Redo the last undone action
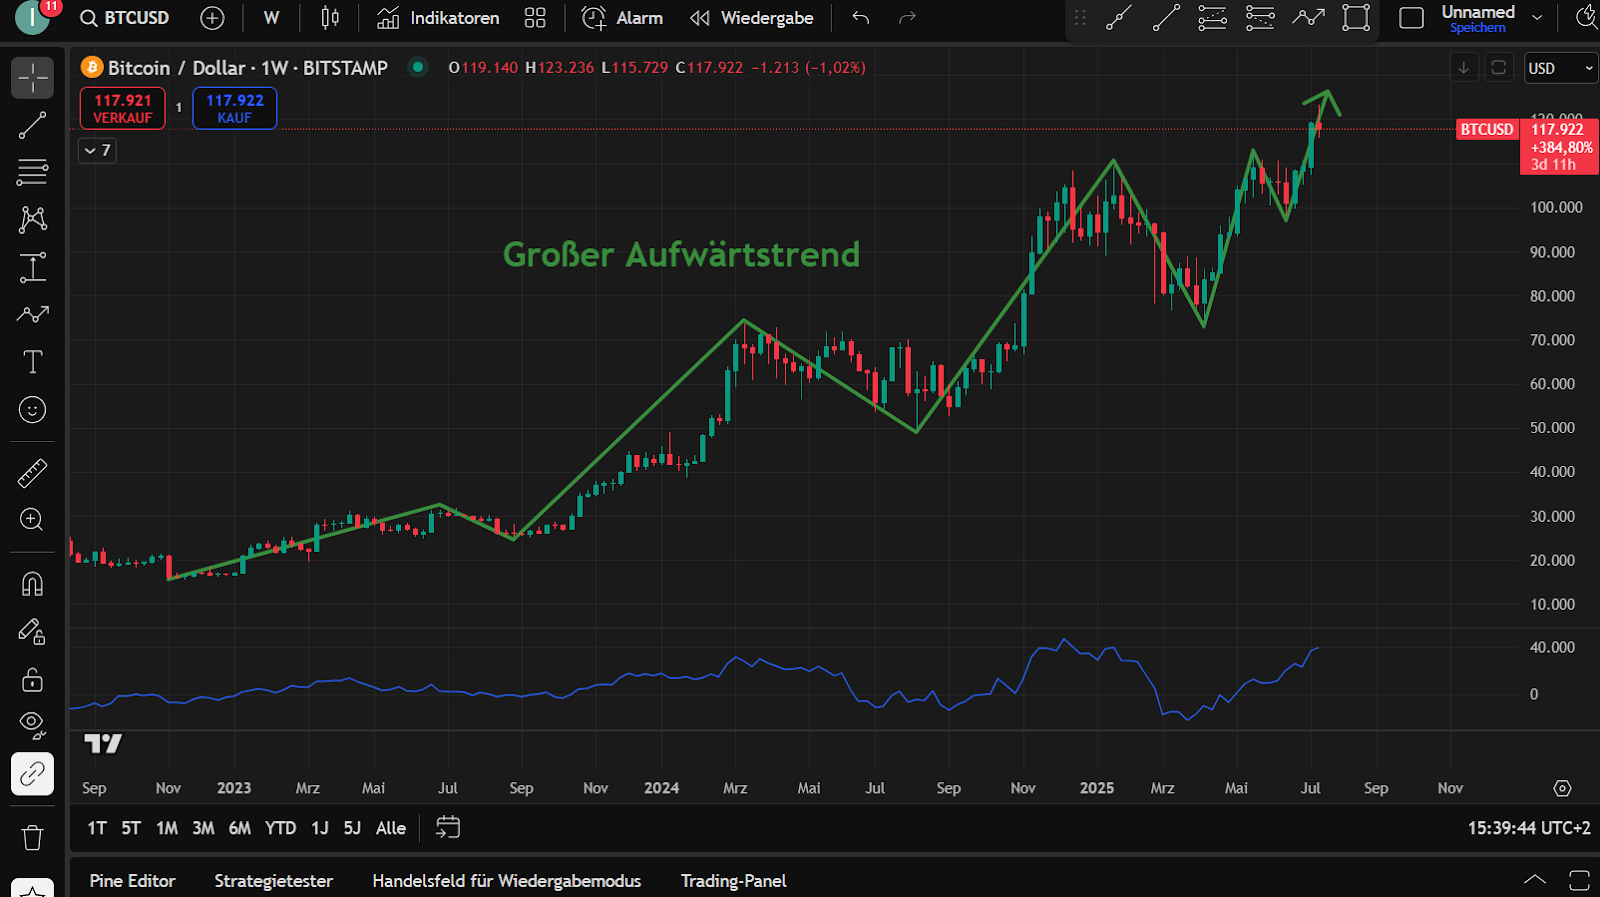 [907, 18]
